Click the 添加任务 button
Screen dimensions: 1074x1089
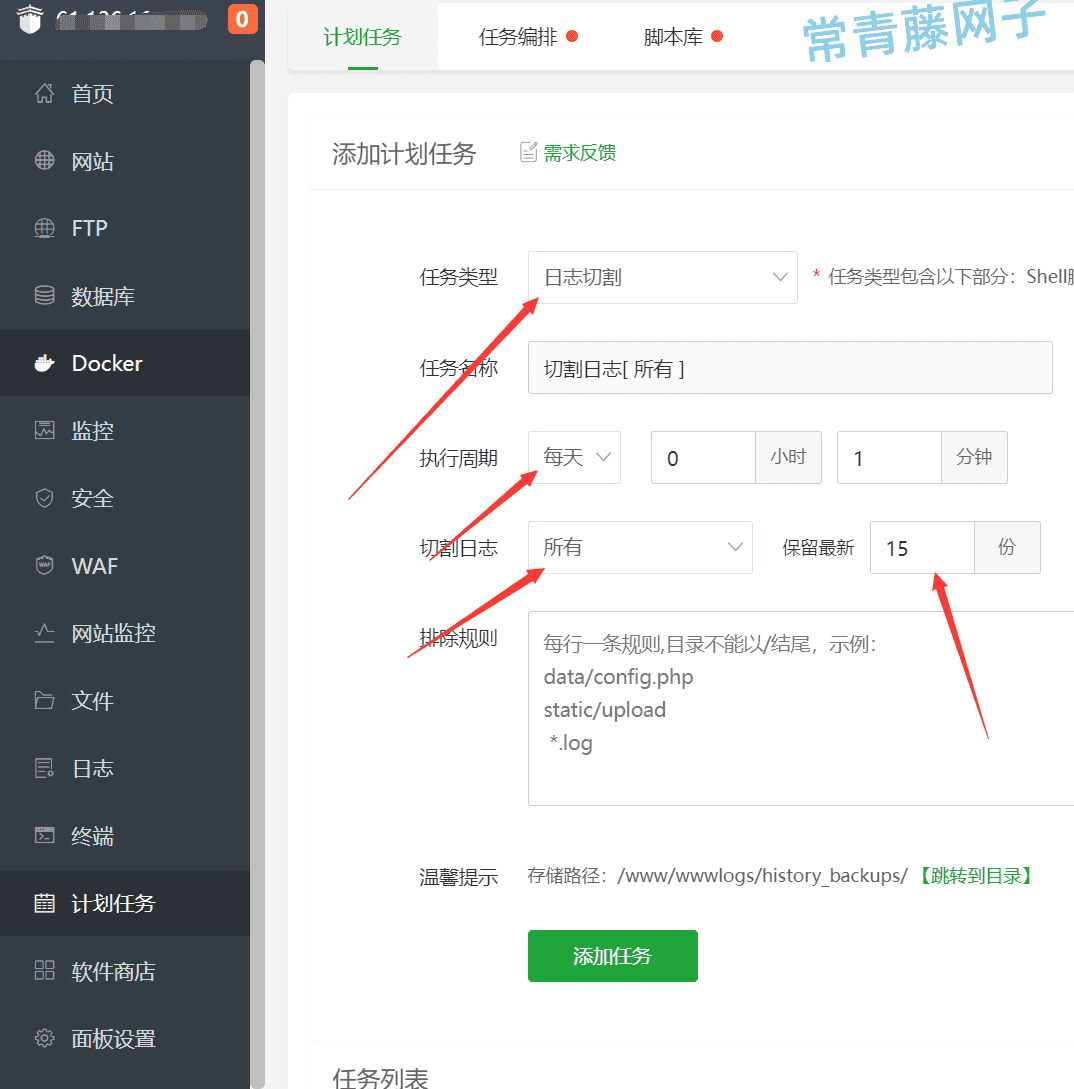(612, 955)
